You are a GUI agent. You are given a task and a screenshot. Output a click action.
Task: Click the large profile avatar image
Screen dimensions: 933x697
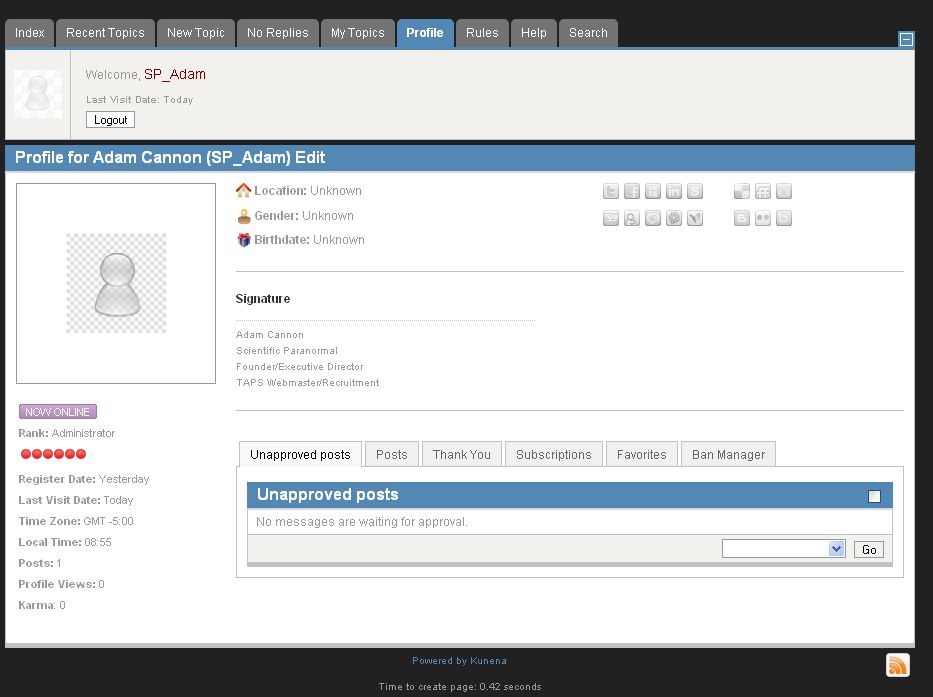[116, 283]
